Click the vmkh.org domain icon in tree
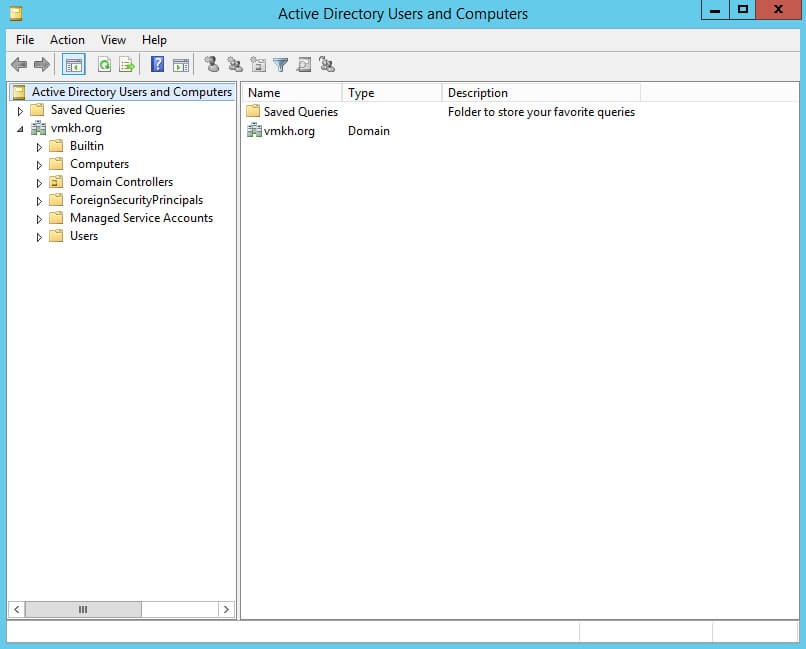 click(39, 128)
